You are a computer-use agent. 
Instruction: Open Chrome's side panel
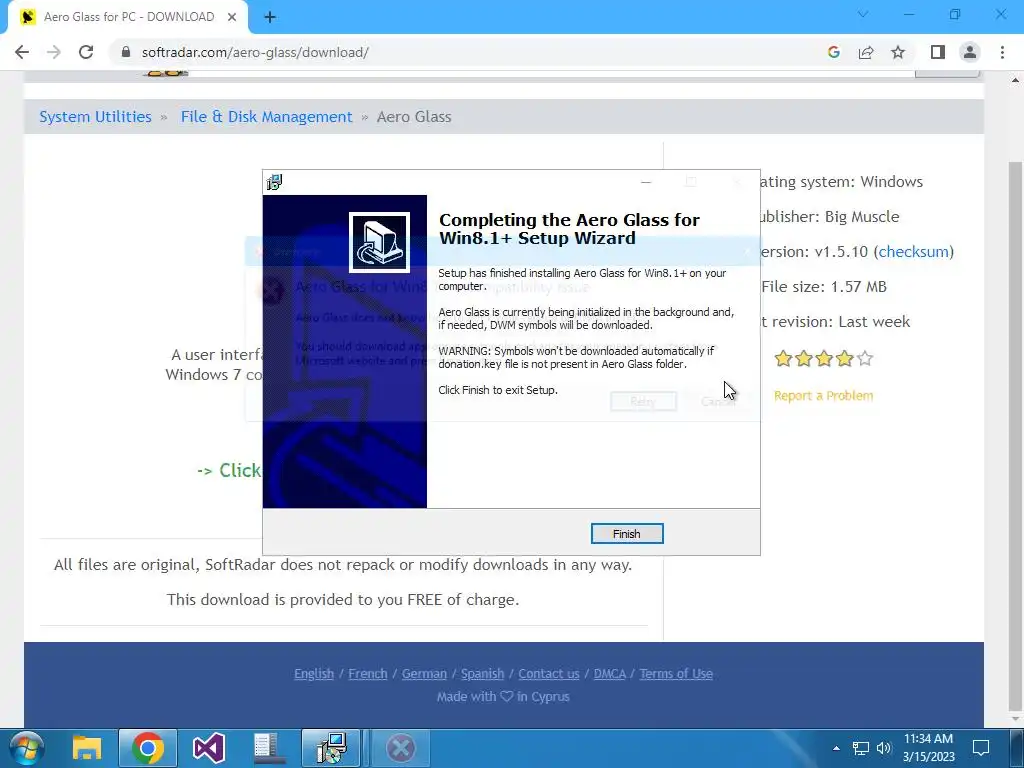point(938,52)
